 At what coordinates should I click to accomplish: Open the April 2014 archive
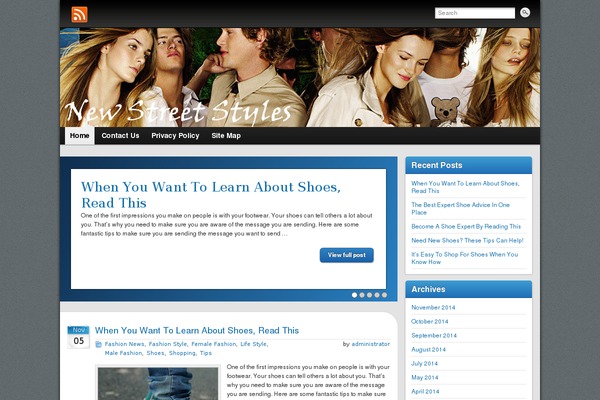click(x=425, y=392)
